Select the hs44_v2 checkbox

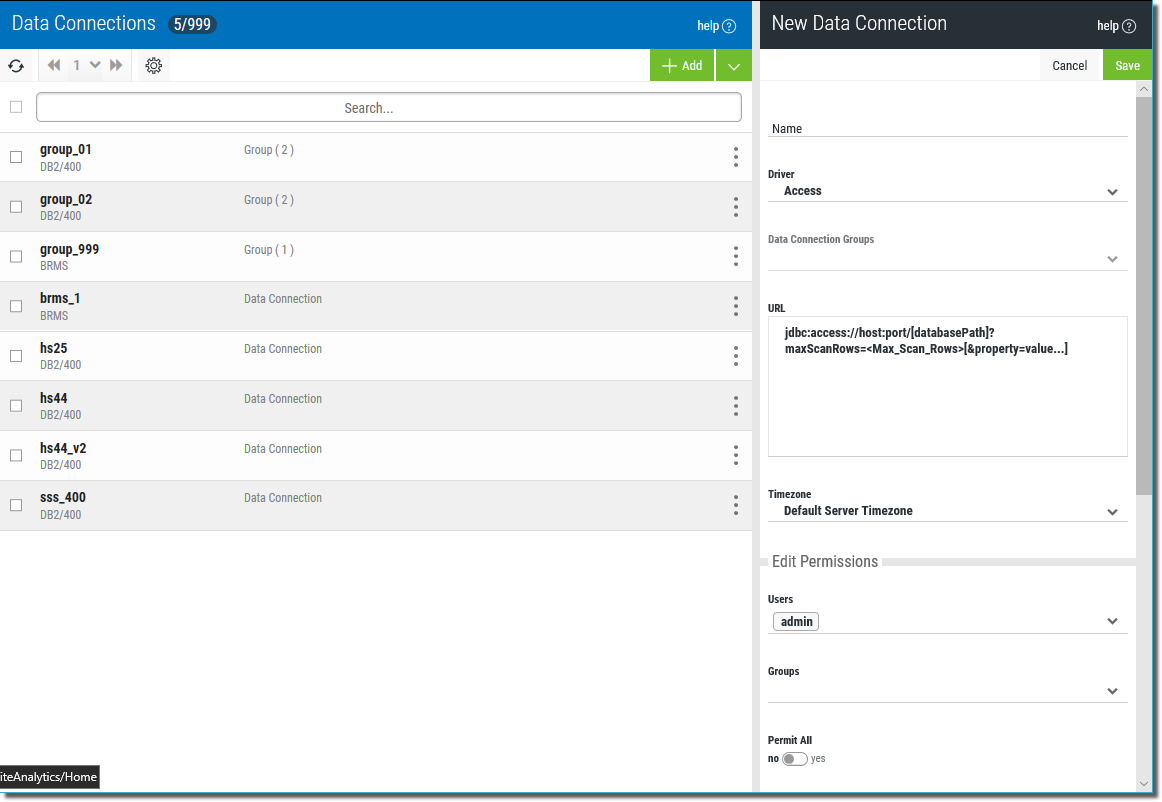tap(16, 455)
